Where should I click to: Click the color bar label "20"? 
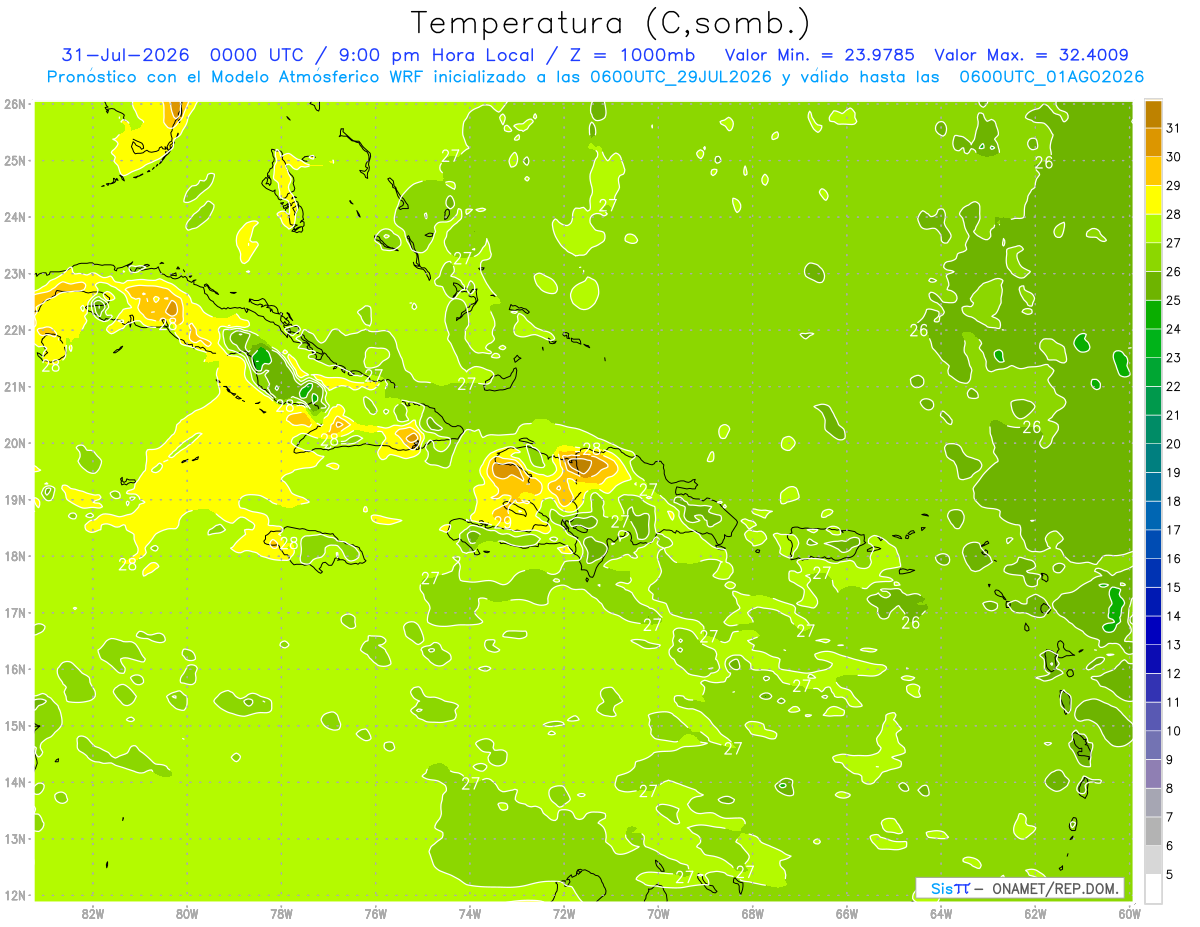coord(1173,444)
